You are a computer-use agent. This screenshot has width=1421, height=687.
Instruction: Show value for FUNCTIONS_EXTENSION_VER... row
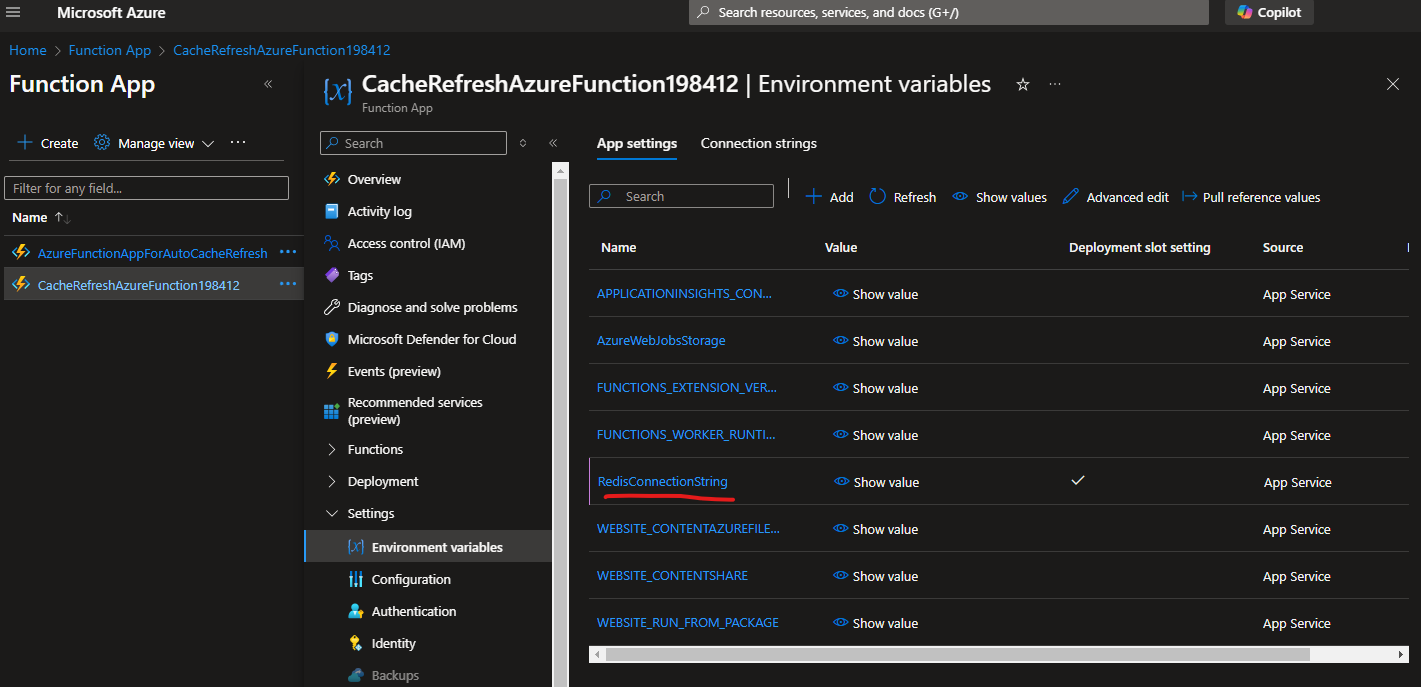pyautogui.click(x=876, y=388)
